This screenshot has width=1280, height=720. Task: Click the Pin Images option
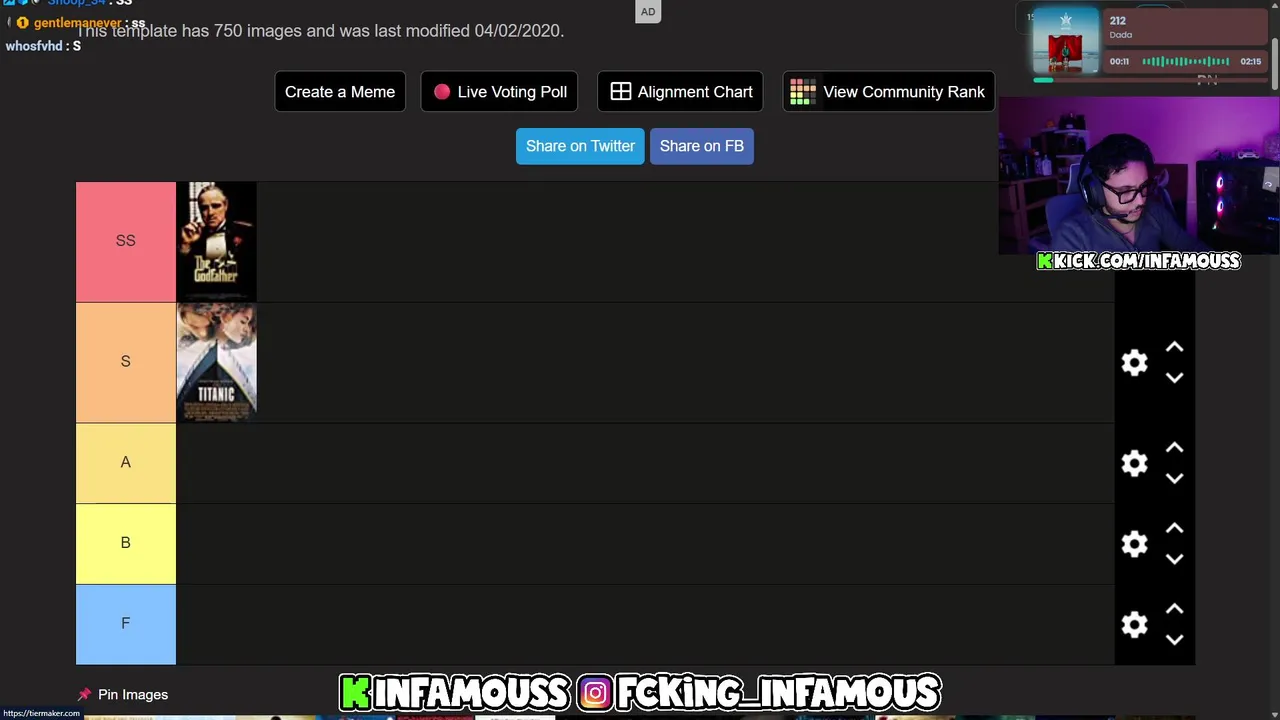click(x=122, y=694)
